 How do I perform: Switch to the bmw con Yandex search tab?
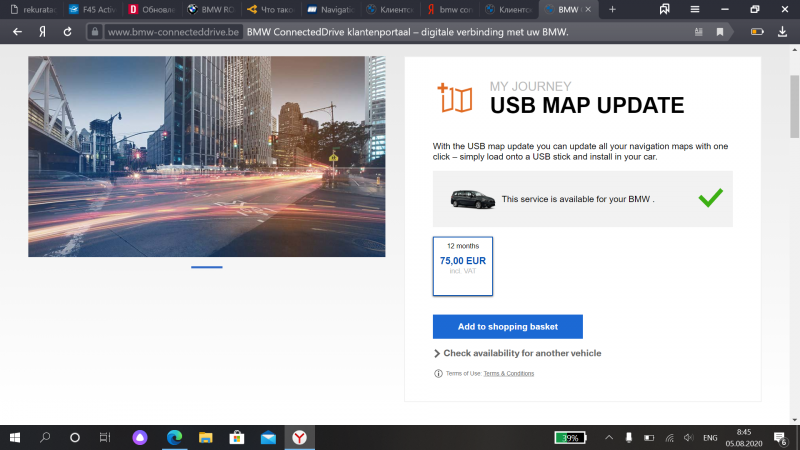point(449,9)
